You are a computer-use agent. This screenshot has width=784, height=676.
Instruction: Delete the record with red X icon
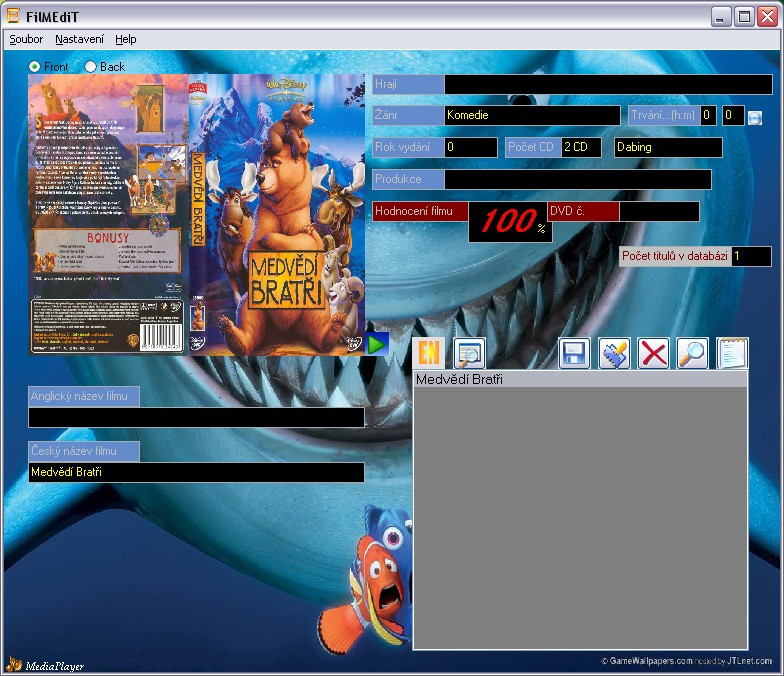click(x=654, y=354)
